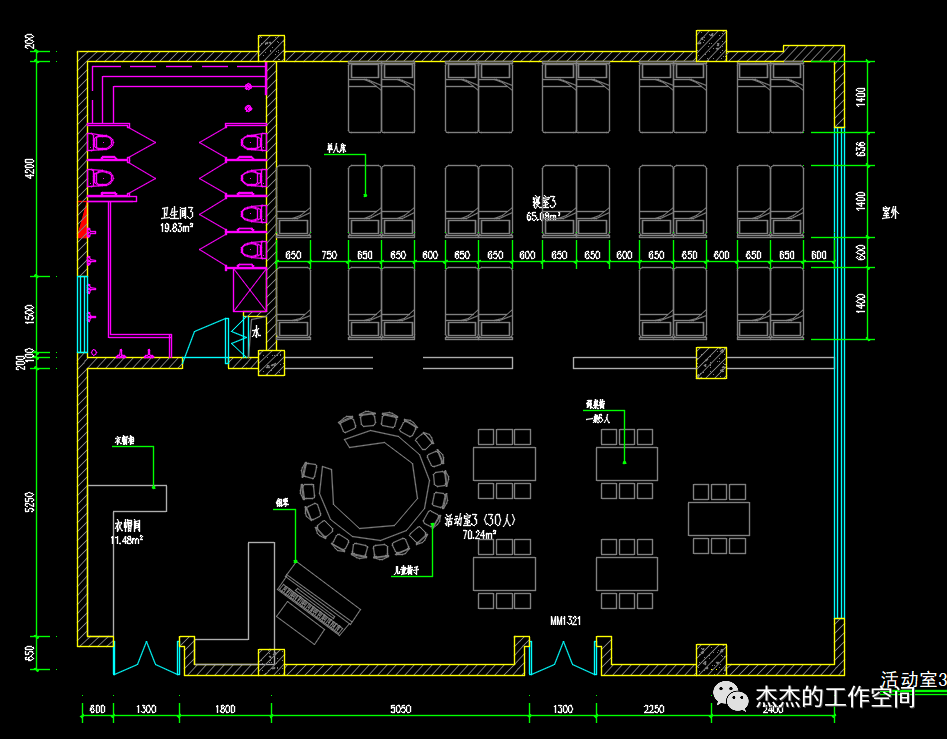Select the 衣帽柜 leader label
Screen dimensions: 947x739
(124, 441)
